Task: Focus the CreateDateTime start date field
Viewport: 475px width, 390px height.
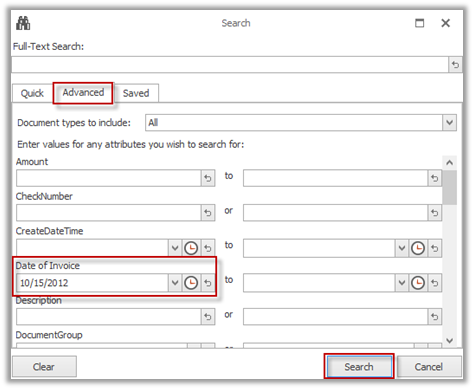Action: pyautogui.click(x=92, y=248)
